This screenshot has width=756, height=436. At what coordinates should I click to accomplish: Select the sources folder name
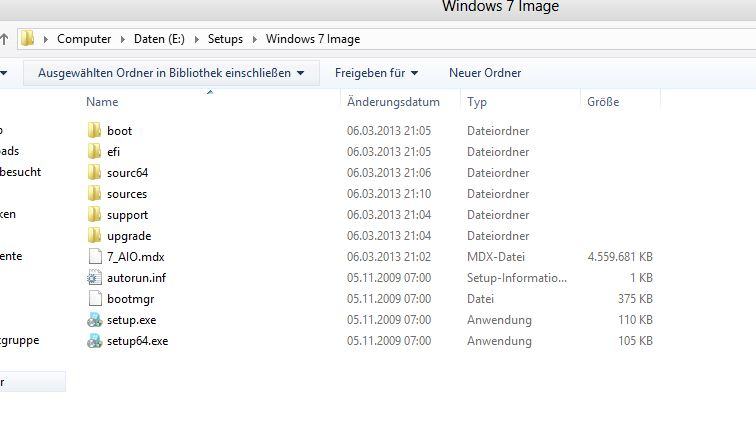pyautogui.click(x=127, y=194)
